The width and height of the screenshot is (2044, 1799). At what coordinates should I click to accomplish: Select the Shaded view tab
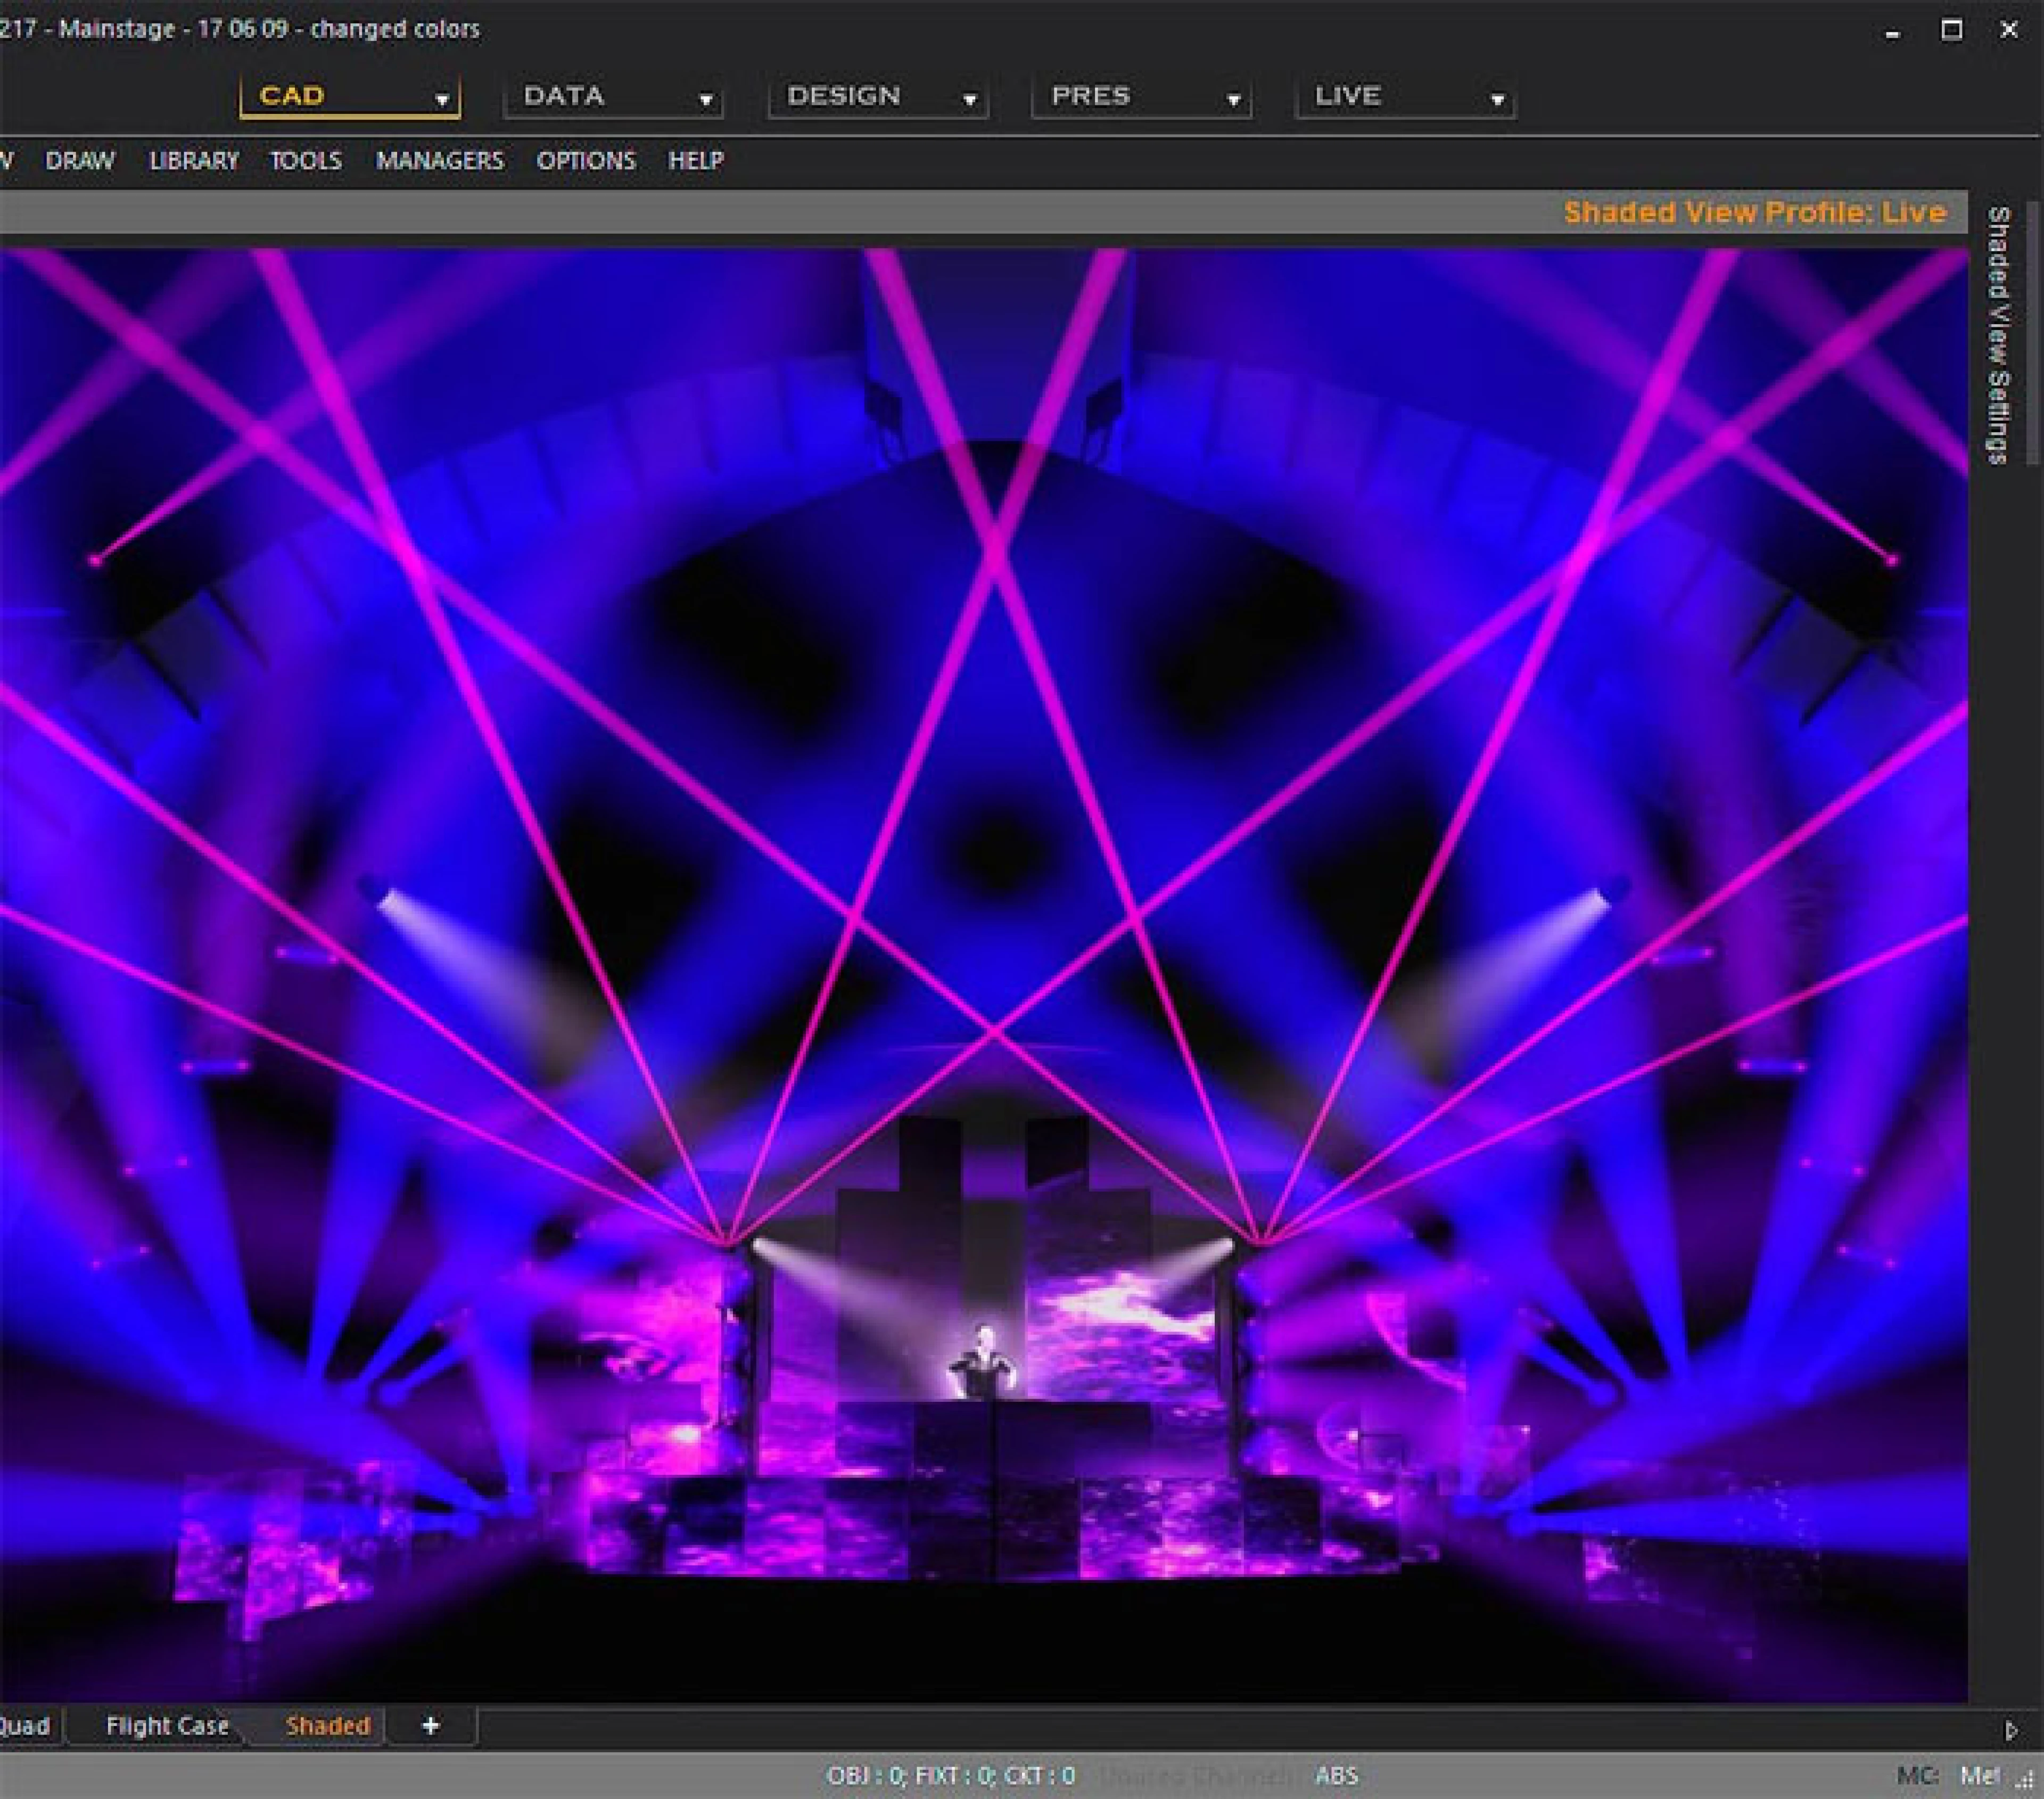[x=328, y=1725]
